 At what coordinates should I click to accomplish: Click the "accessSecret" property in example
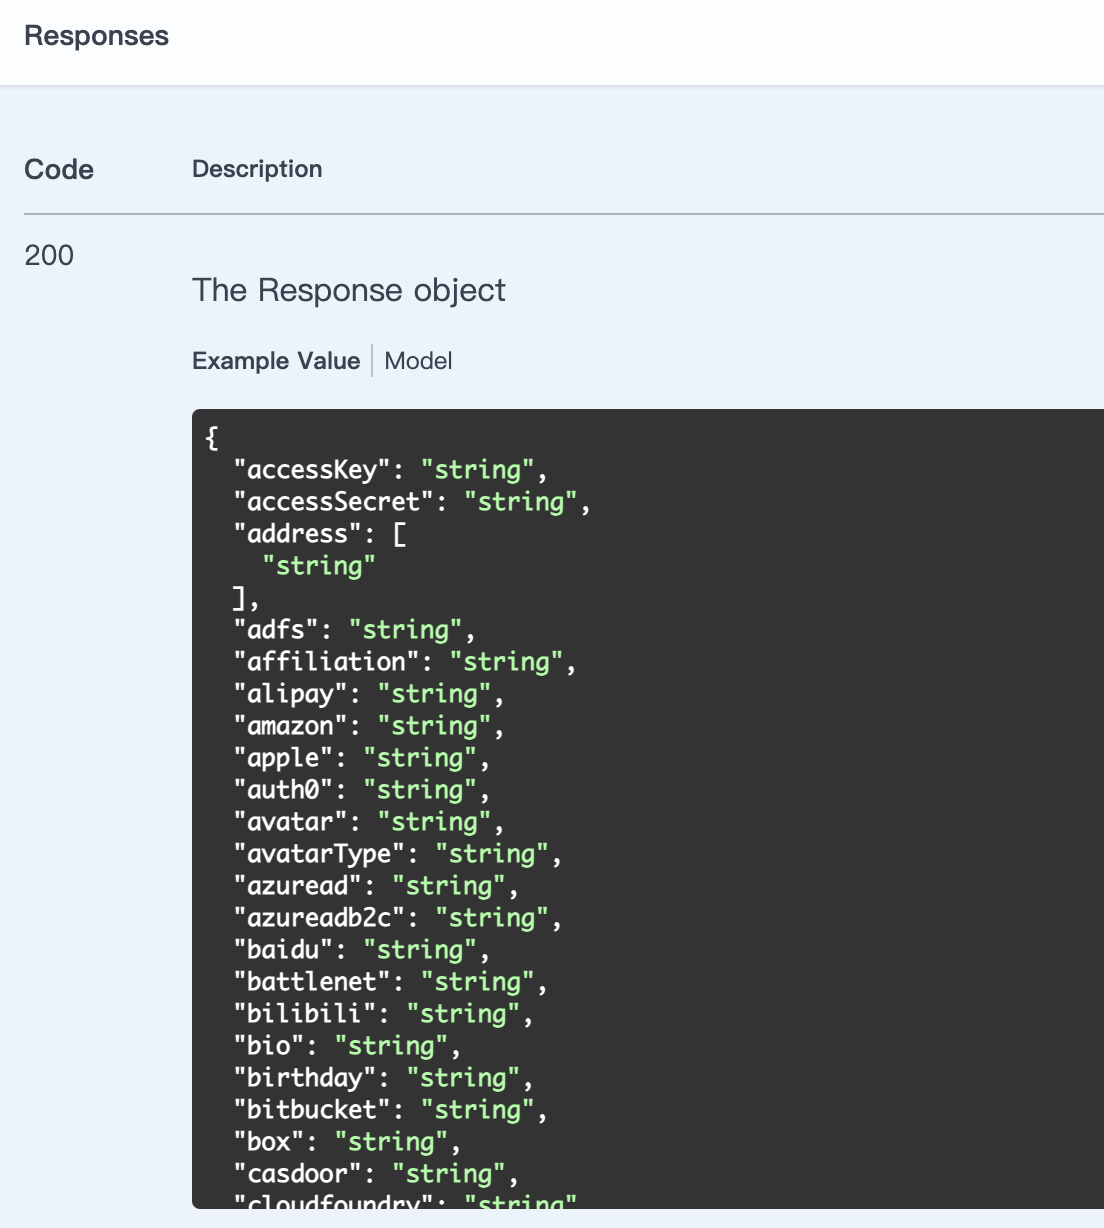[x=411, y=502]
